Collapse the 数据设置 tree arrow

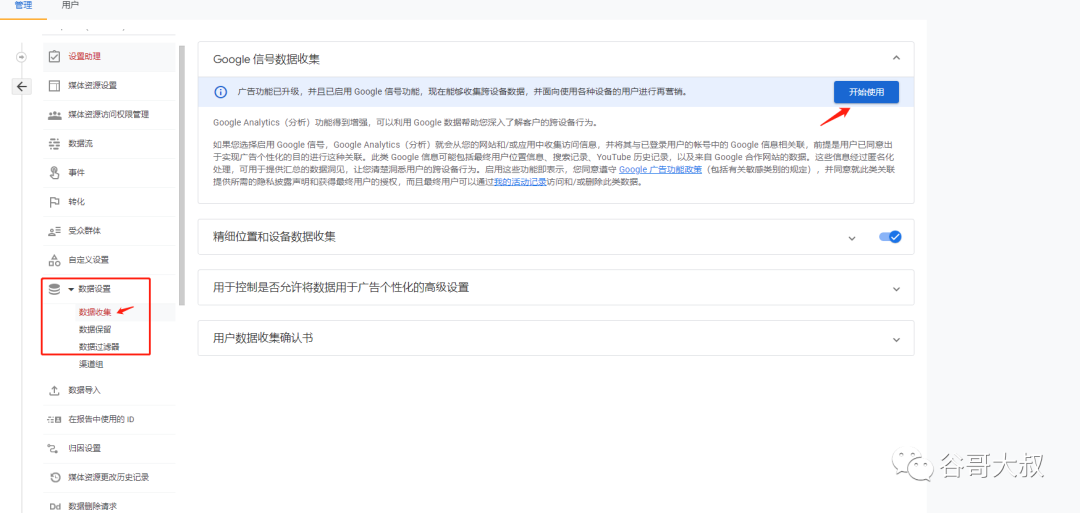pyautogui.click(x=71, y=289)
